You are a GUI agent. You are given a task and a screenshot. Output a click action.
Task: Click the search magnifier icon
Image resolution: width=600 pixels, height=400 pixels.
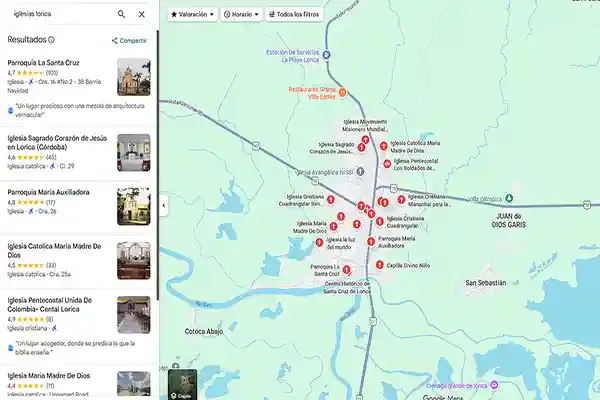pos(121,14)
